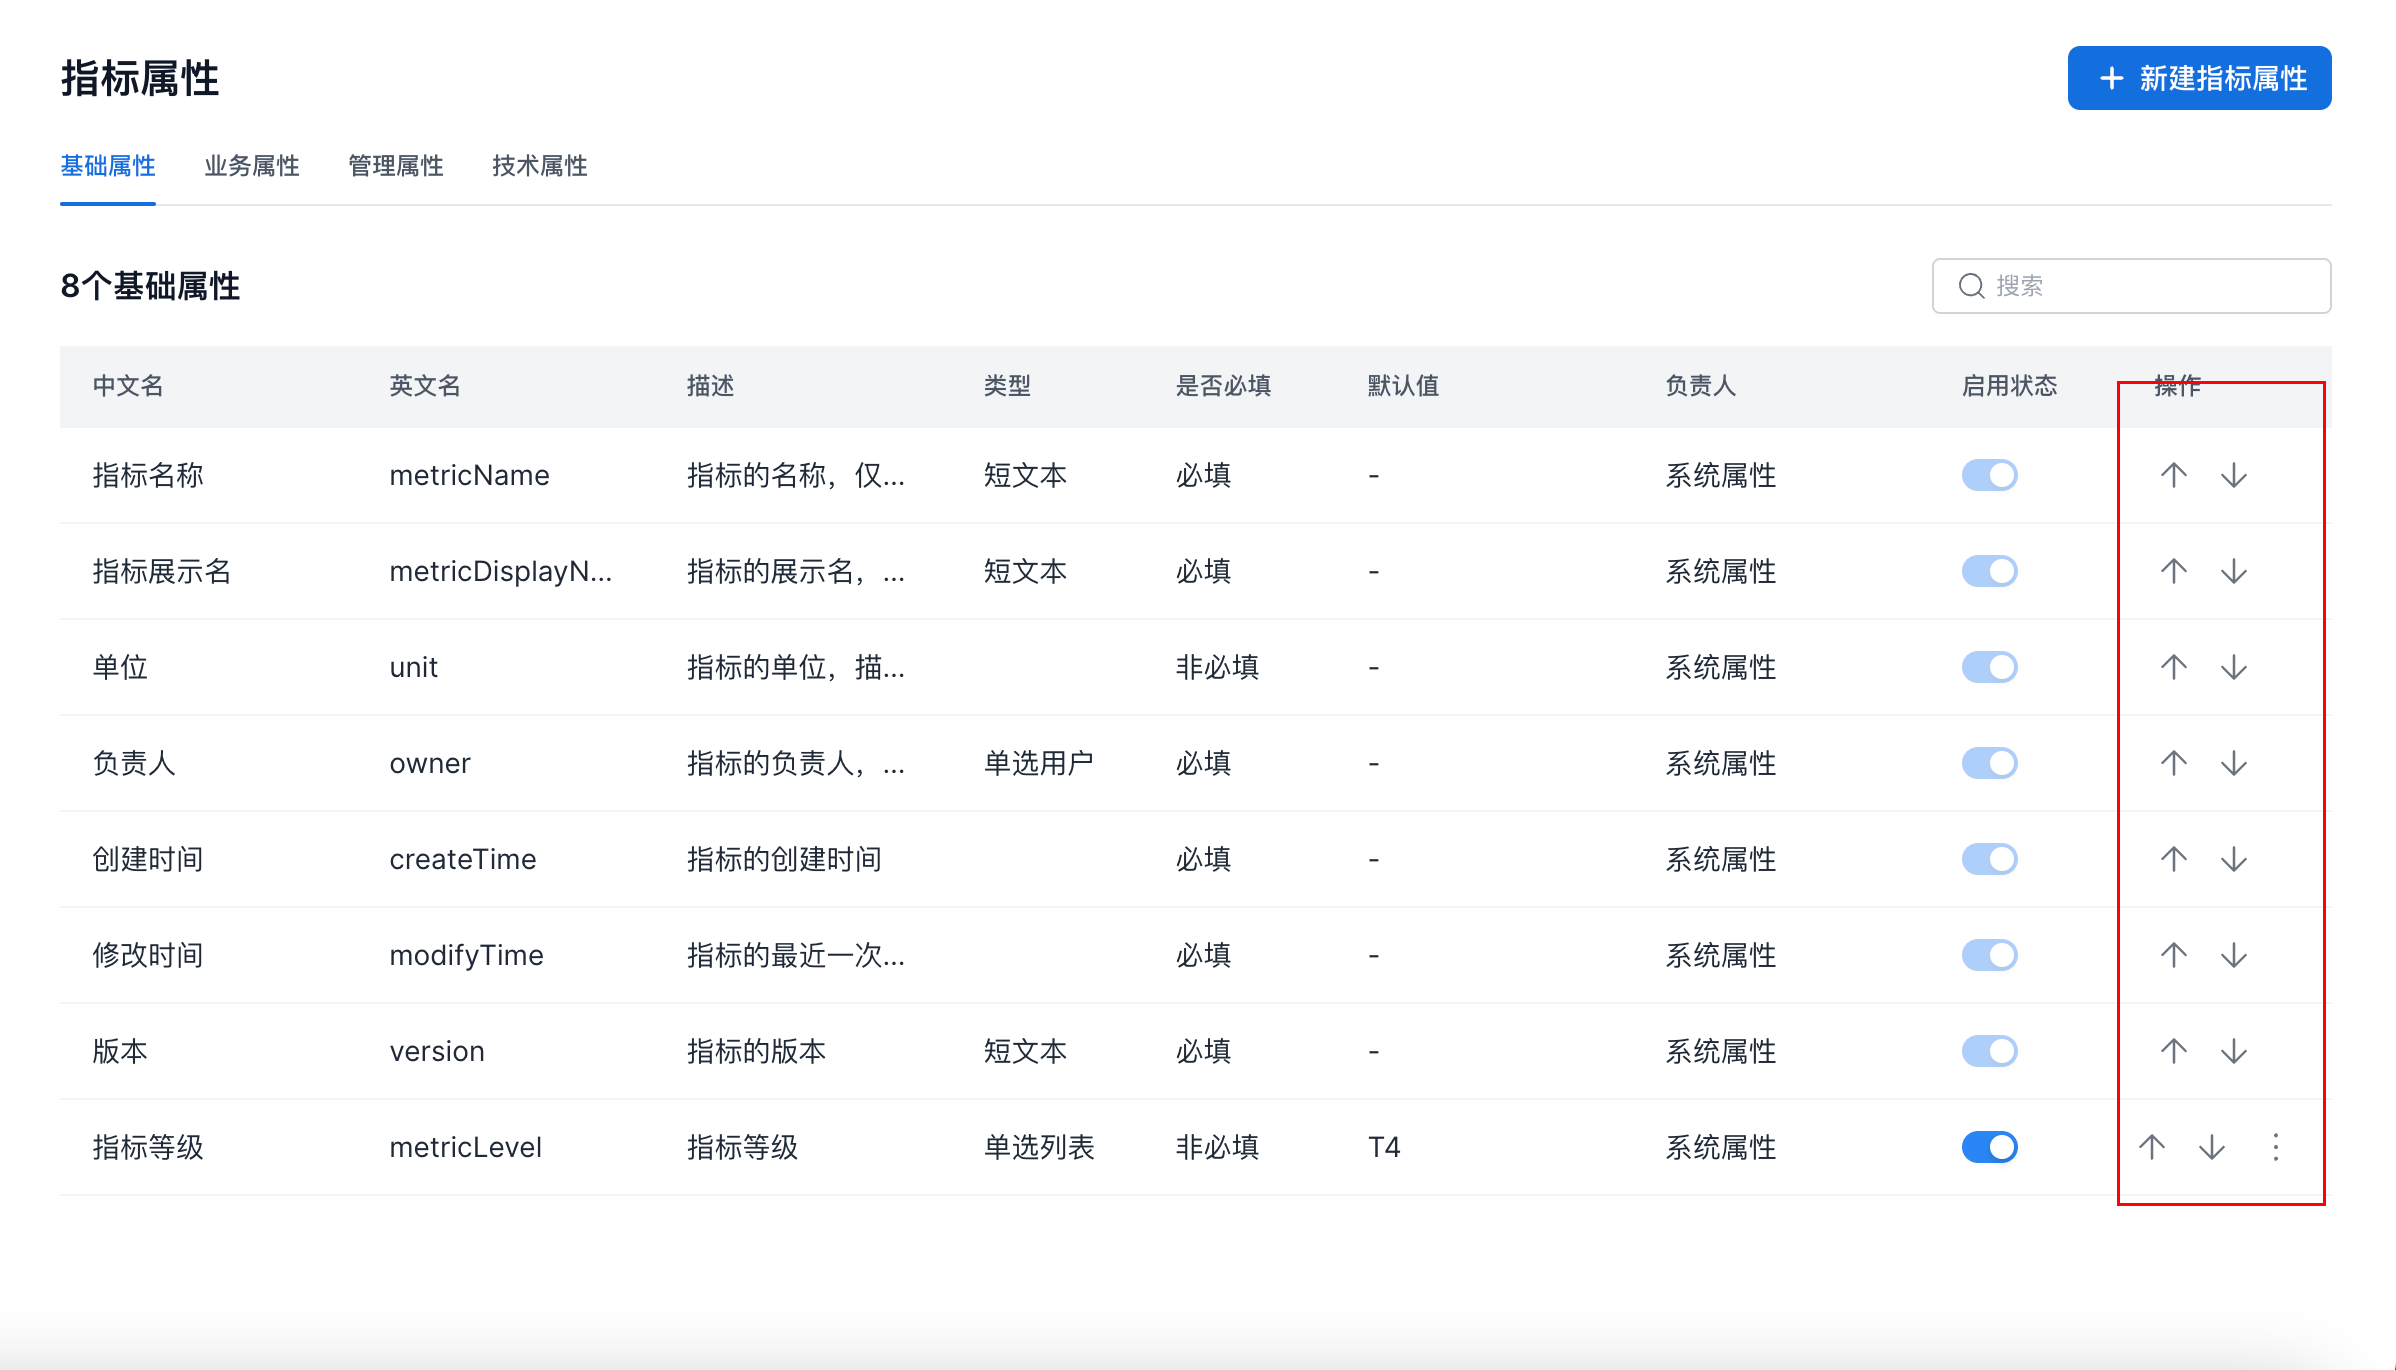The height and width of the screenshot is (1370, 2396).
Task: Toggle enabled switch for version row
Action: (1989, 1051)
